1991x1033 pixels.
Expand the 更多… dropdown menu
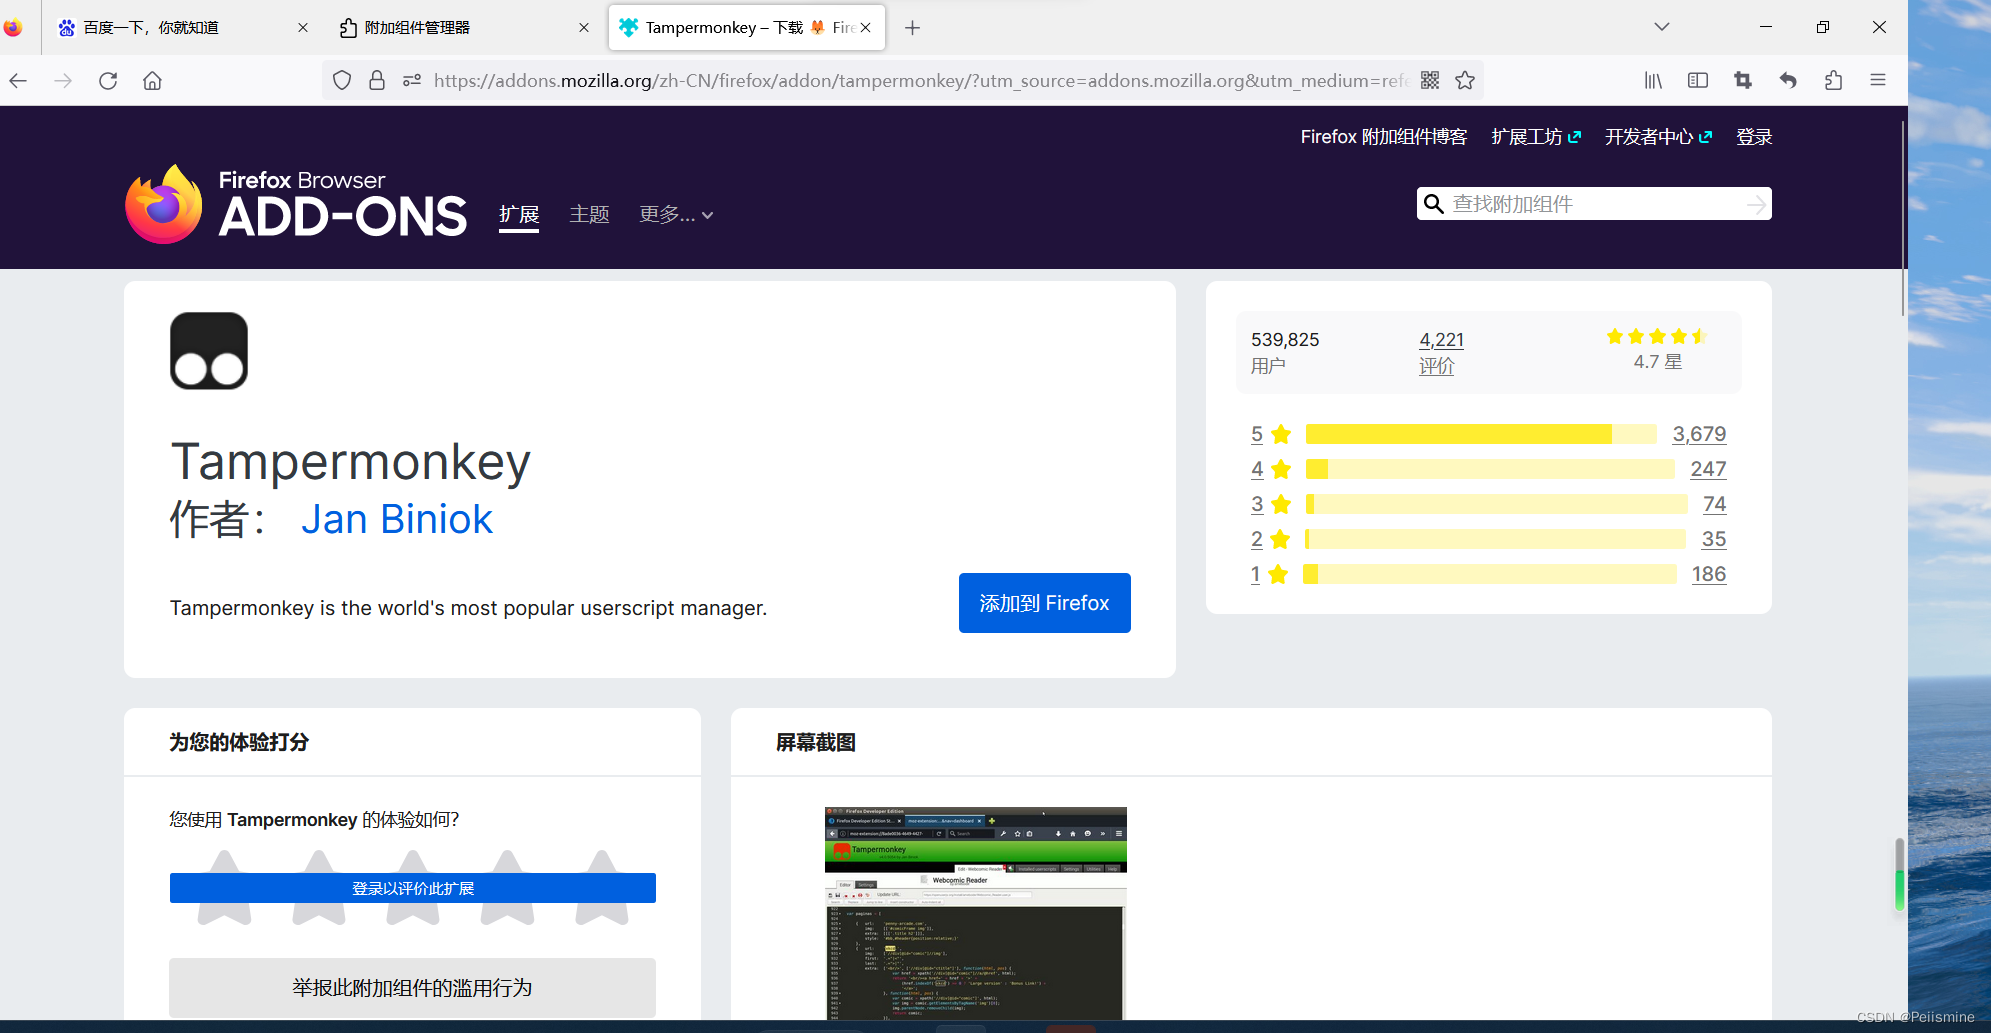(676, 214)
